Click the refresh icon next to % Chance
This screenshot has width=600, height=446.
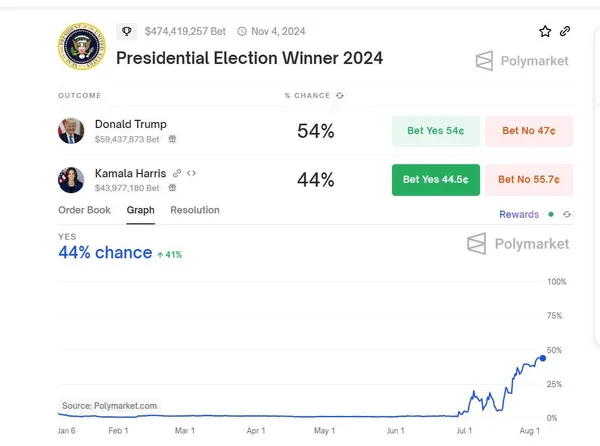coord(340,95)
